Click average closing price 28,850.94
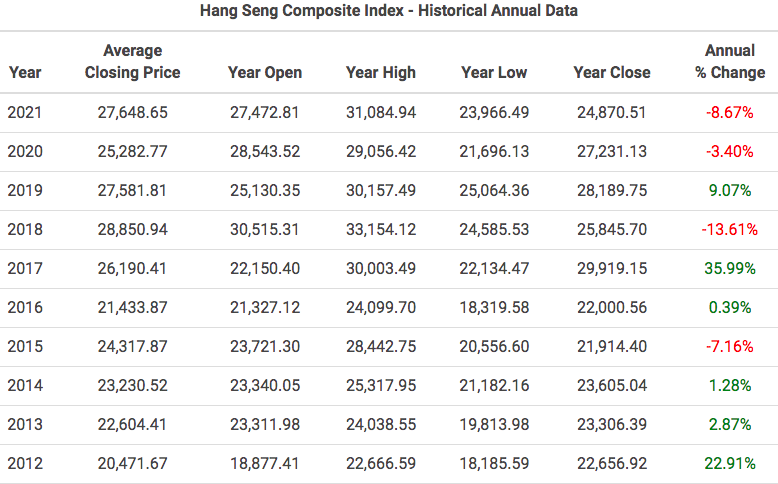Image resolution: width=778 pixels, height=484 pixels. click(132, 229)
